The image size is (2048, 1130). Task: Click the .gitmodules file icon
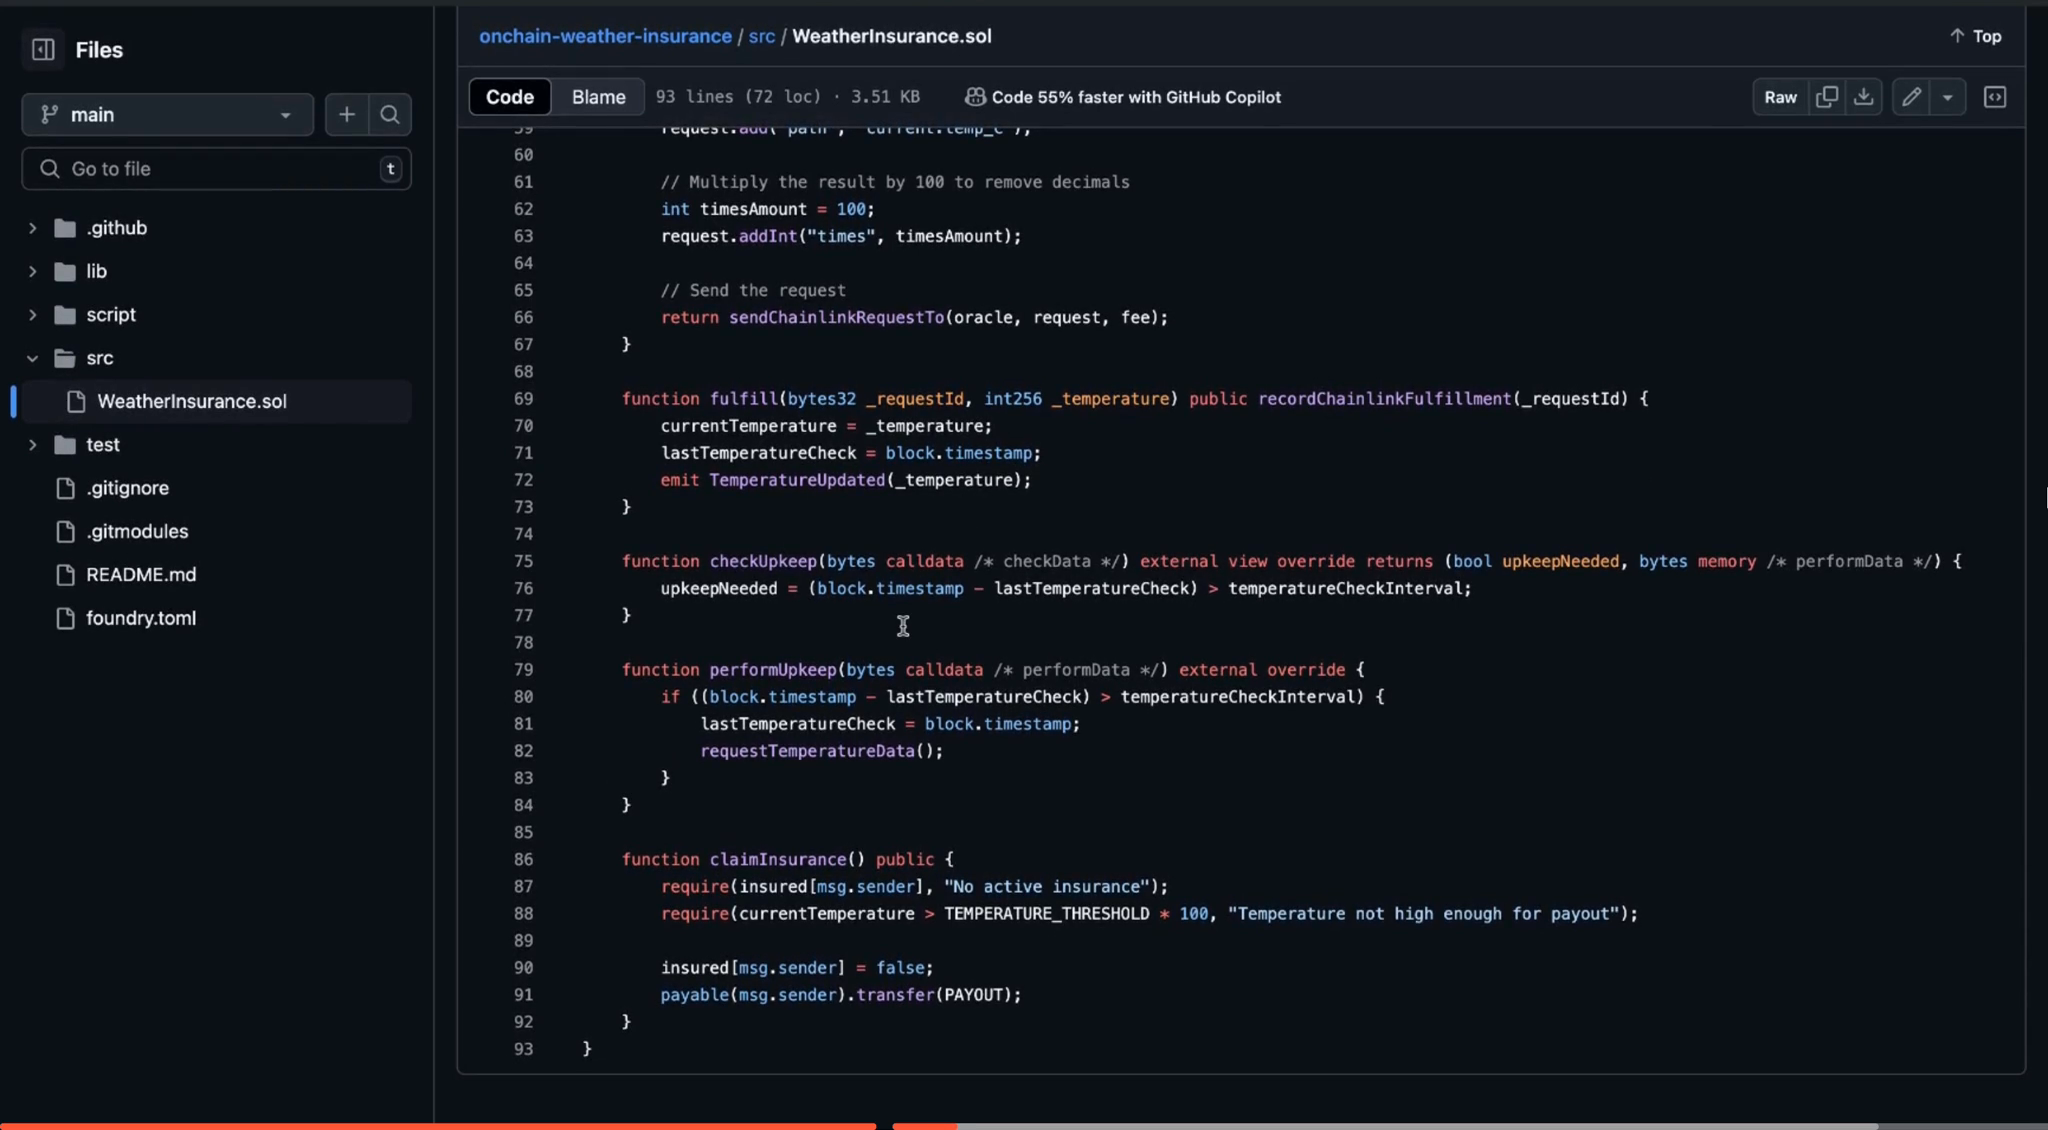tap(65, 531)
